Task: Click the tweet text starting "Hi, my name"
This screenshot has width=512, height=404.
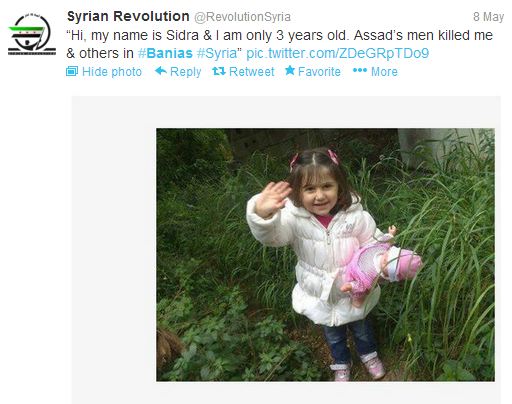Action: point(279,44)
